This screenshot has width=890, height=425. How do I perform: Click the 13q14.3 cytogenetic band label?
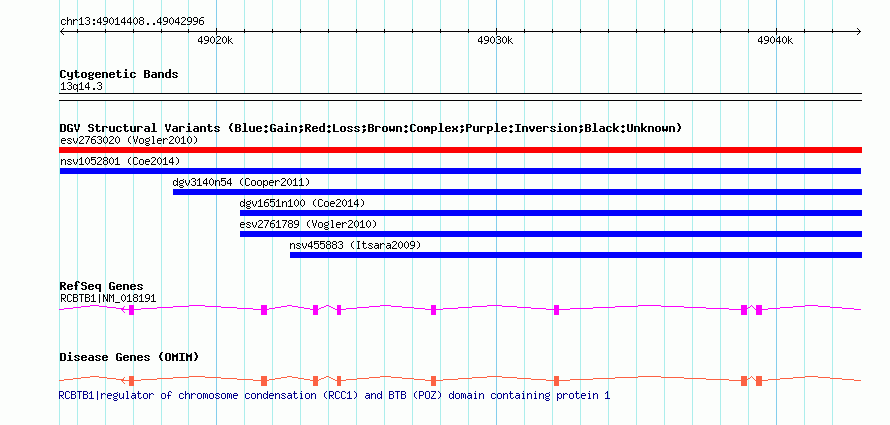pyautogui.click(x=81, y=87)
